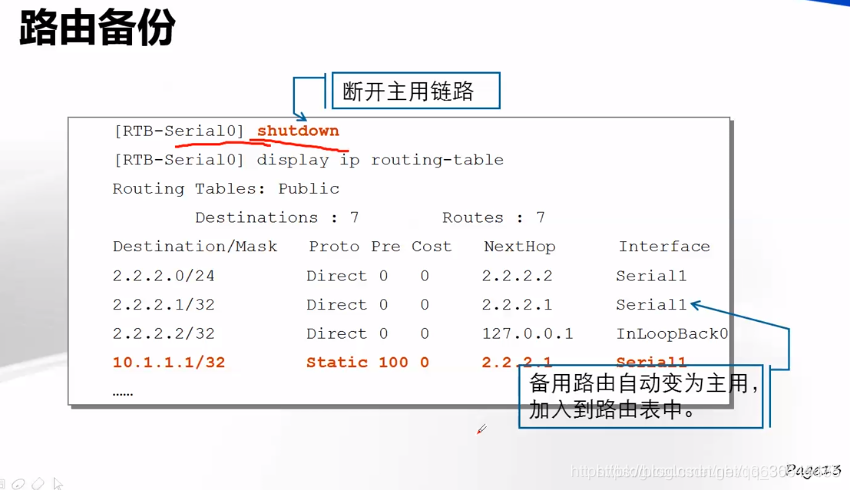Click next hop 2.2.2.1 in the 2.2.2.1/32 row

[517, 305]
